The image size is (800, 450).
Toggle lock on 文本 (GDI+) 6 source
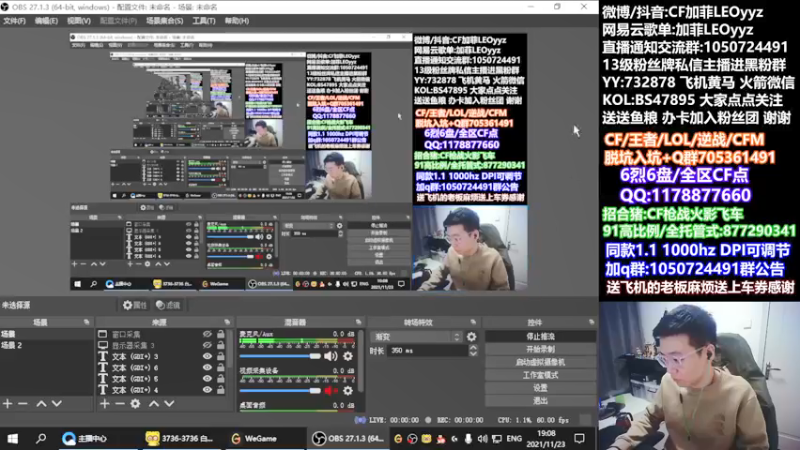click(220, 367)
